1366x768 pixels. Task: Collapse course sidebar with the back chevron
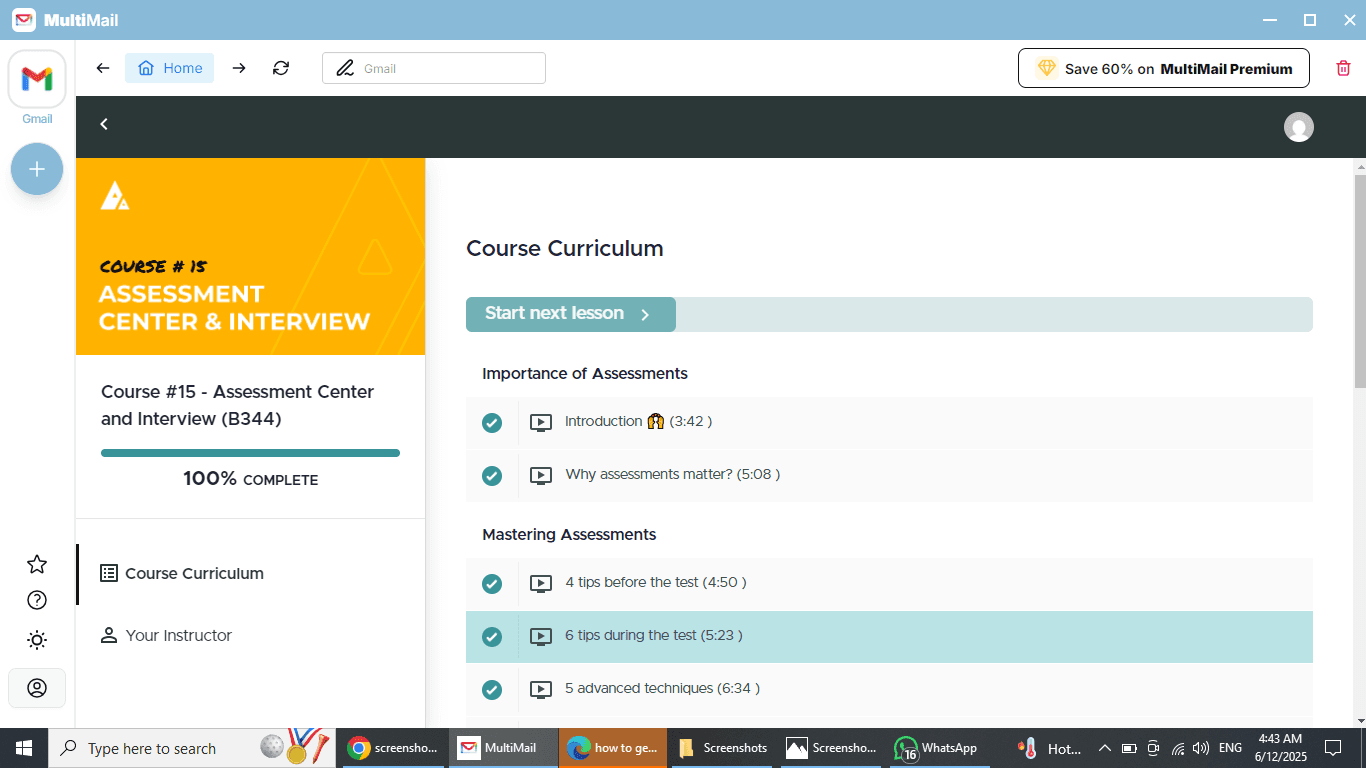[x=104, y=124]
